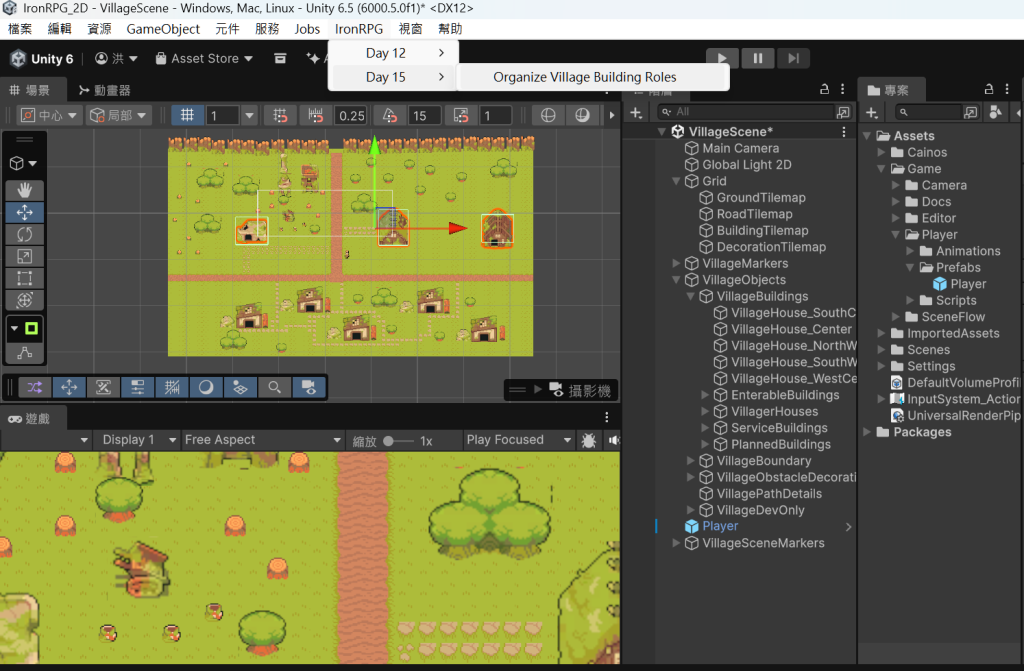Open the SceneFlow folder

(952, 317)
